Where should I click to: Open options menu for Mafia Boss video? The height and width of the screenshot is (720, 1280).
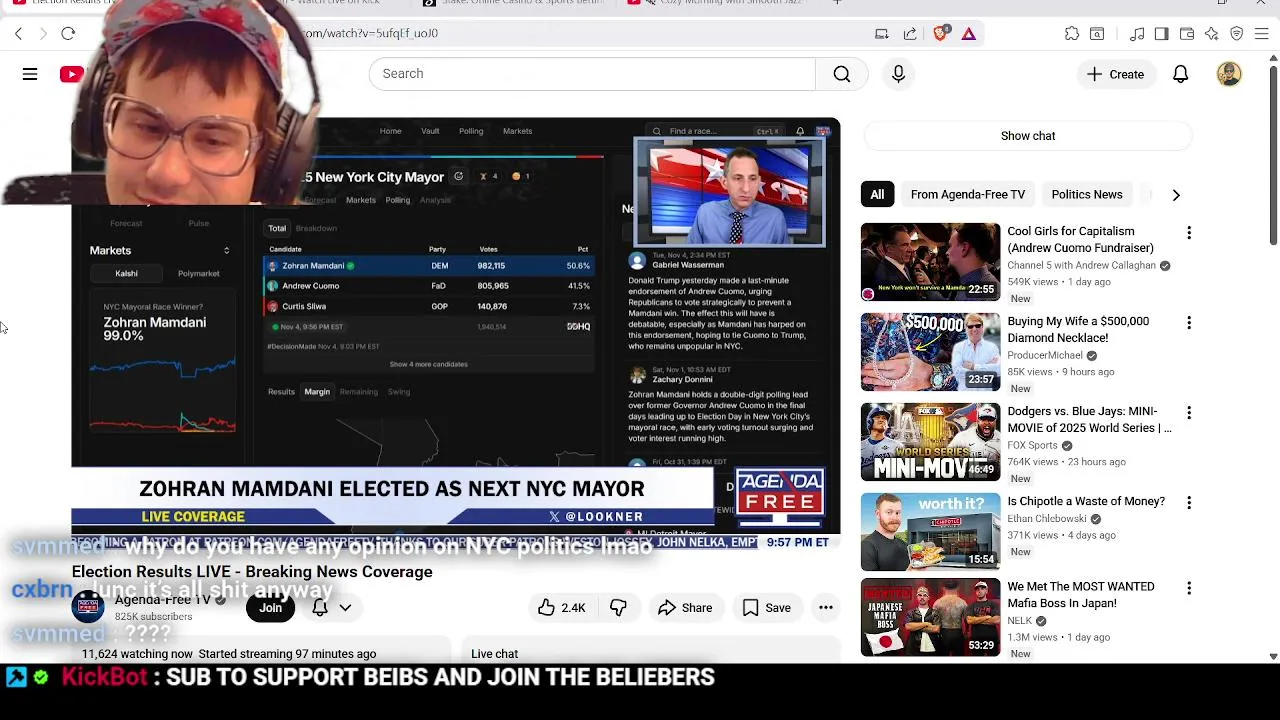coord(1189,588)
